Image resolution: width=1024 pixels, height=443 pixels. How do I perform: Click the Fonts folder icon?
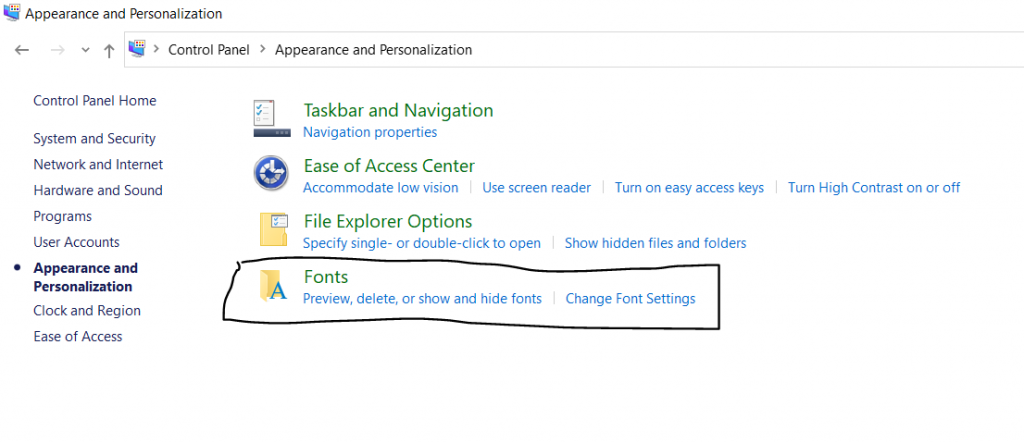273,285
